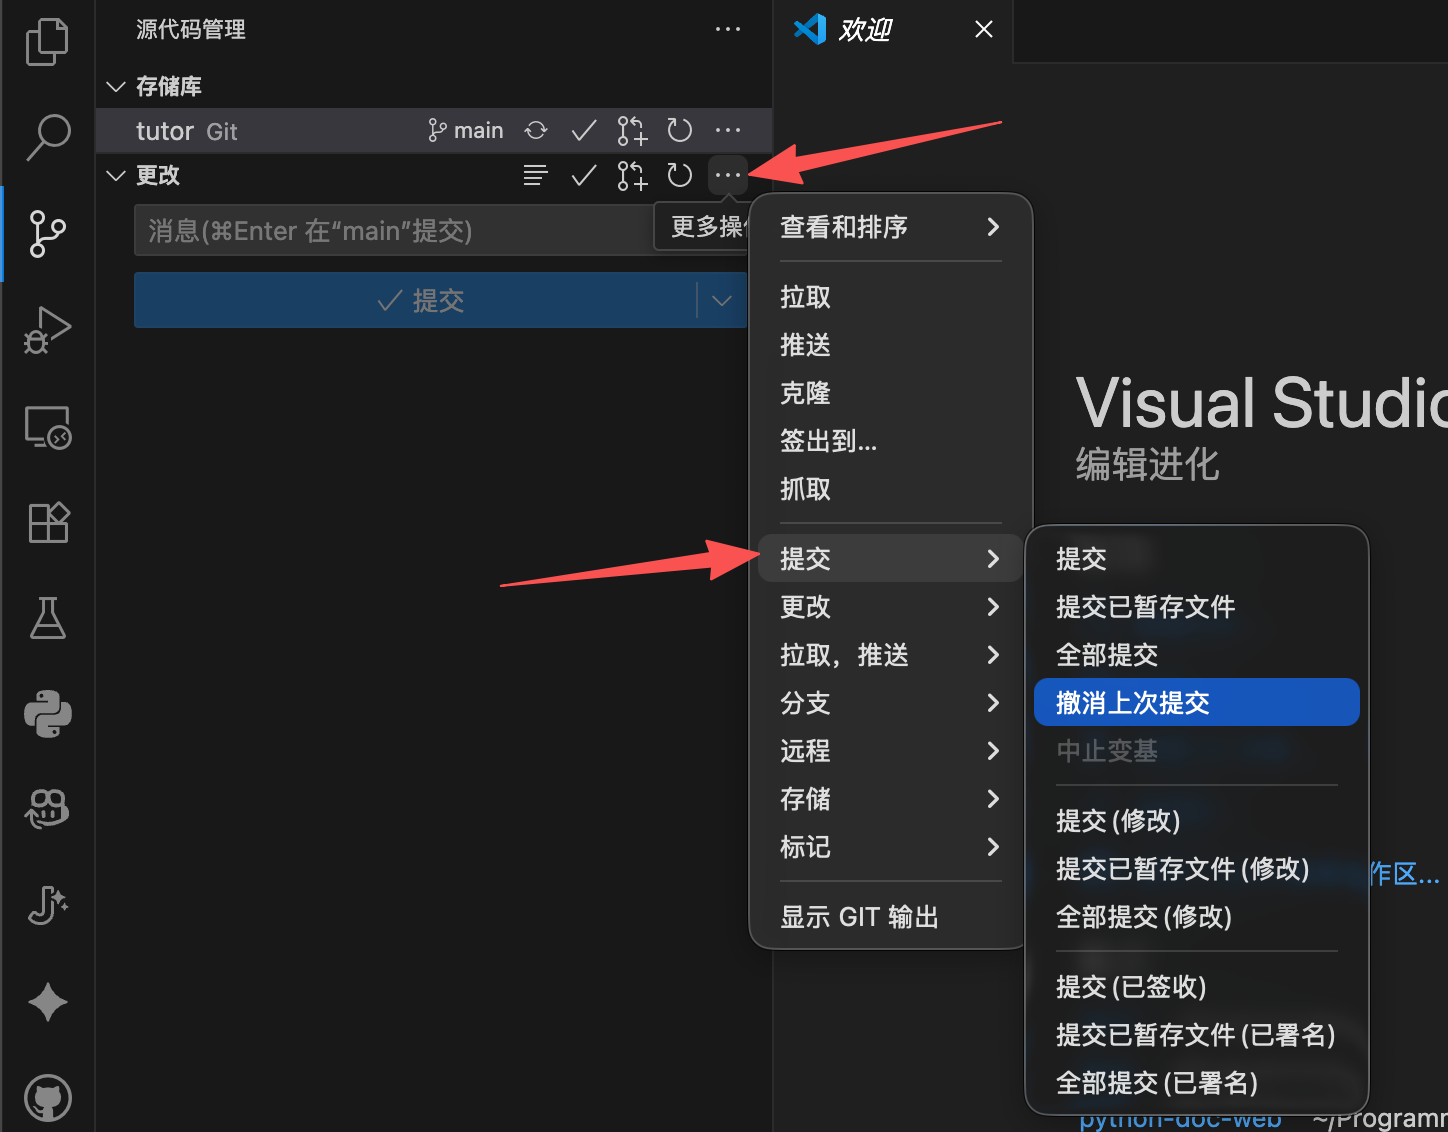The width and height of the screenshot is (1448, 1132).
Task: Open the Python extension view
Action: coord(47,714)
